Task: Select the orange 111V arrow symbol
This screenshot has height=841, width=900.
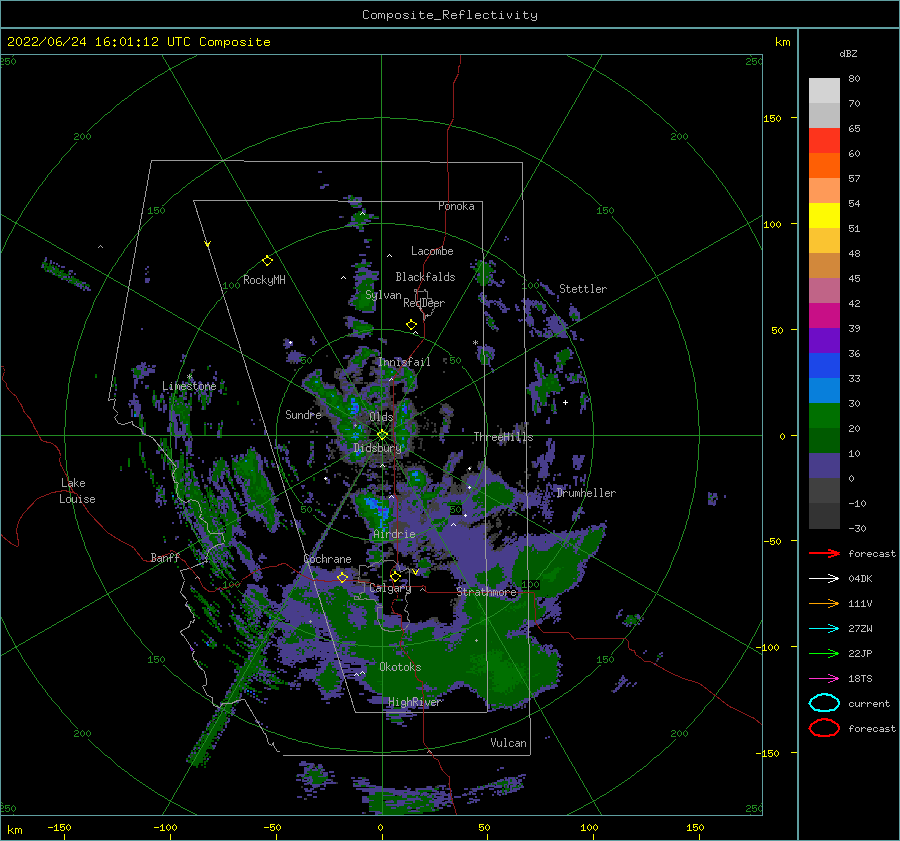Action: [x=824, y=603]
